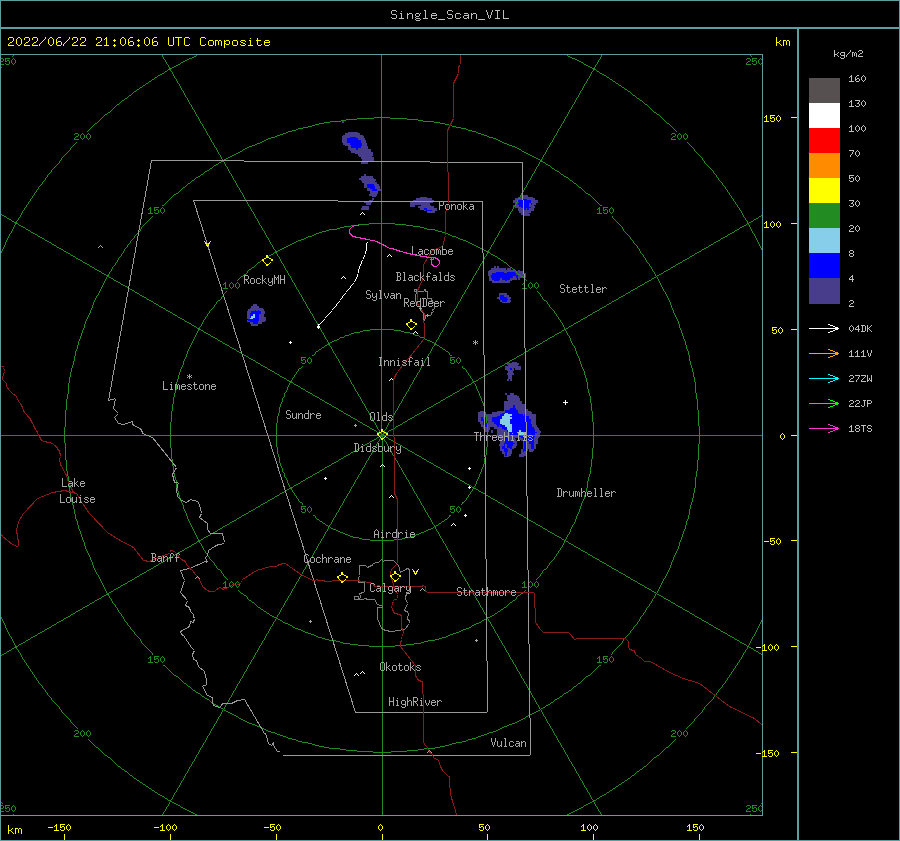Click the Limestone label
This screenshot has width=900, height=841.
coord(189,386)
